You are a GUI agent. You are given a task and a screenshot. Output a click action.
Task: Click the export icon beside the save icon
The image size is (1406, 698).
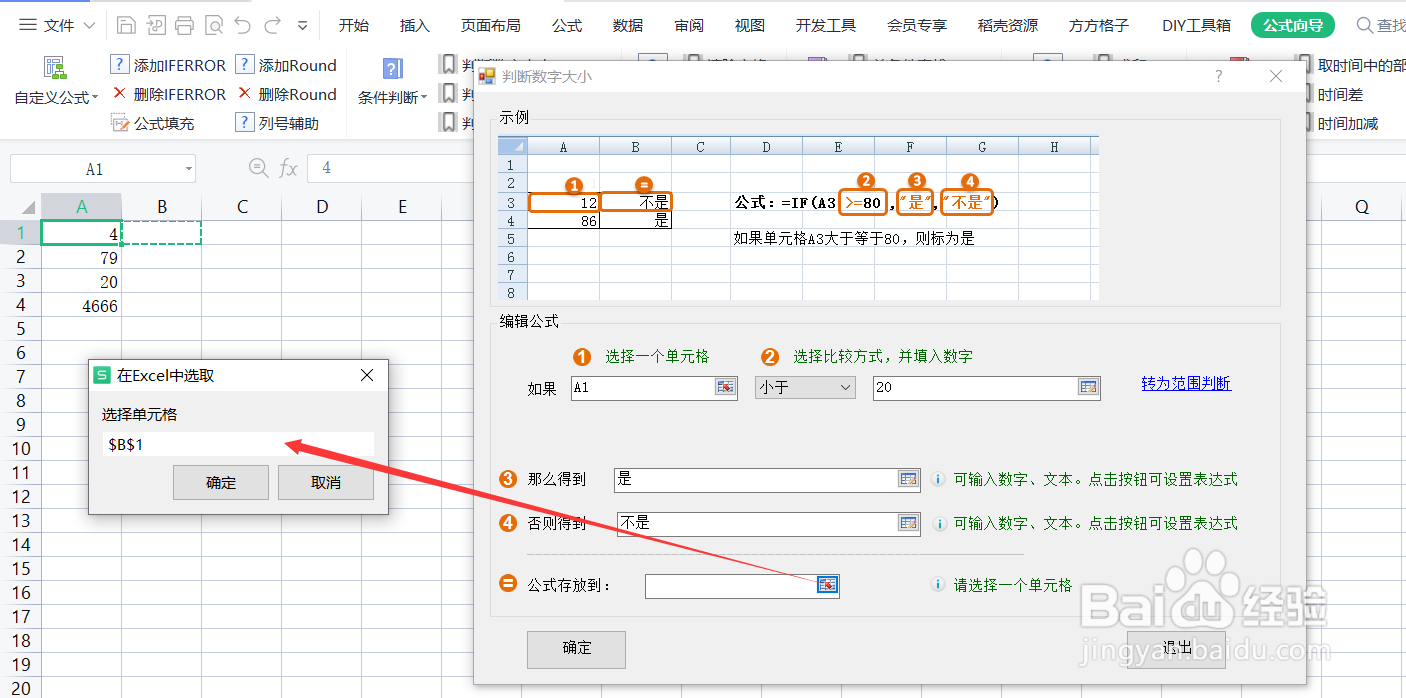pyautogui.click(x=155, y=25)
